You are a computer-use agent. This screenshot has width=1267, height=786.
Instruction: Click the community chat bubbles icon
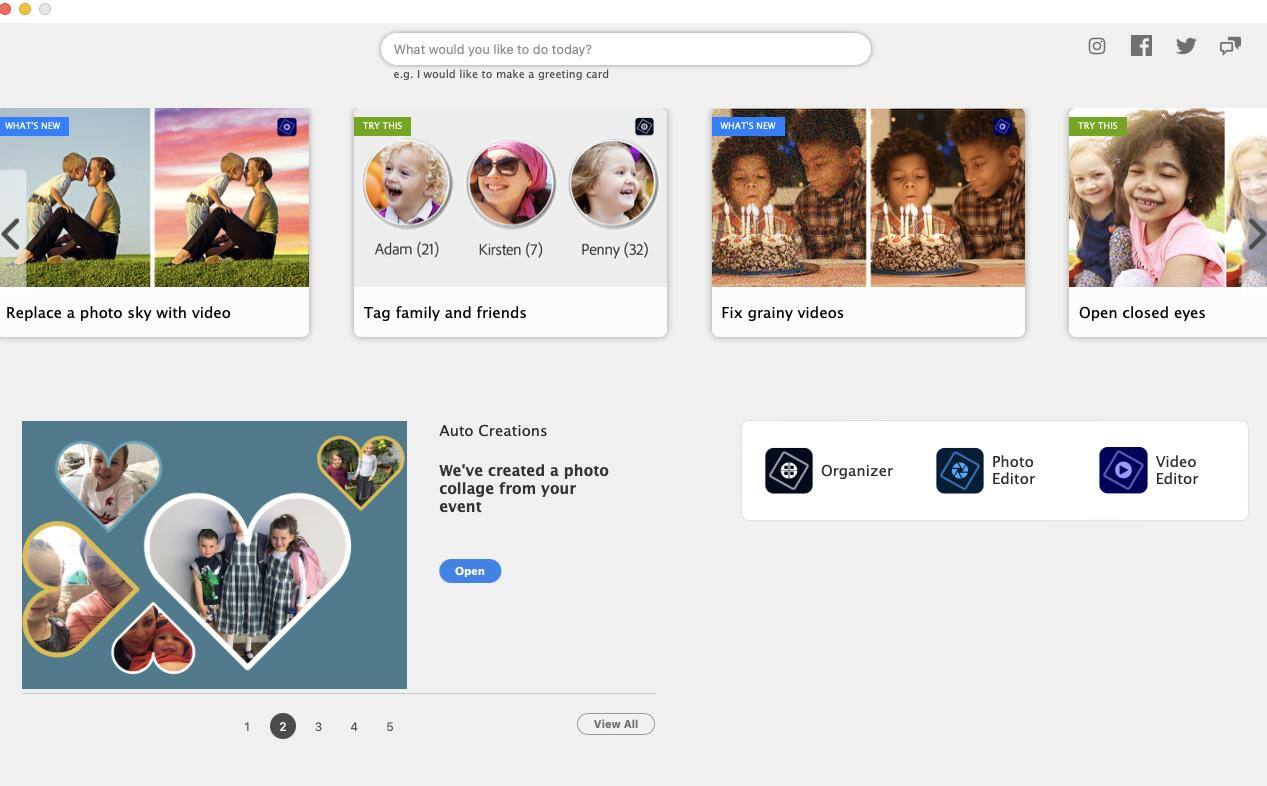1230,46
